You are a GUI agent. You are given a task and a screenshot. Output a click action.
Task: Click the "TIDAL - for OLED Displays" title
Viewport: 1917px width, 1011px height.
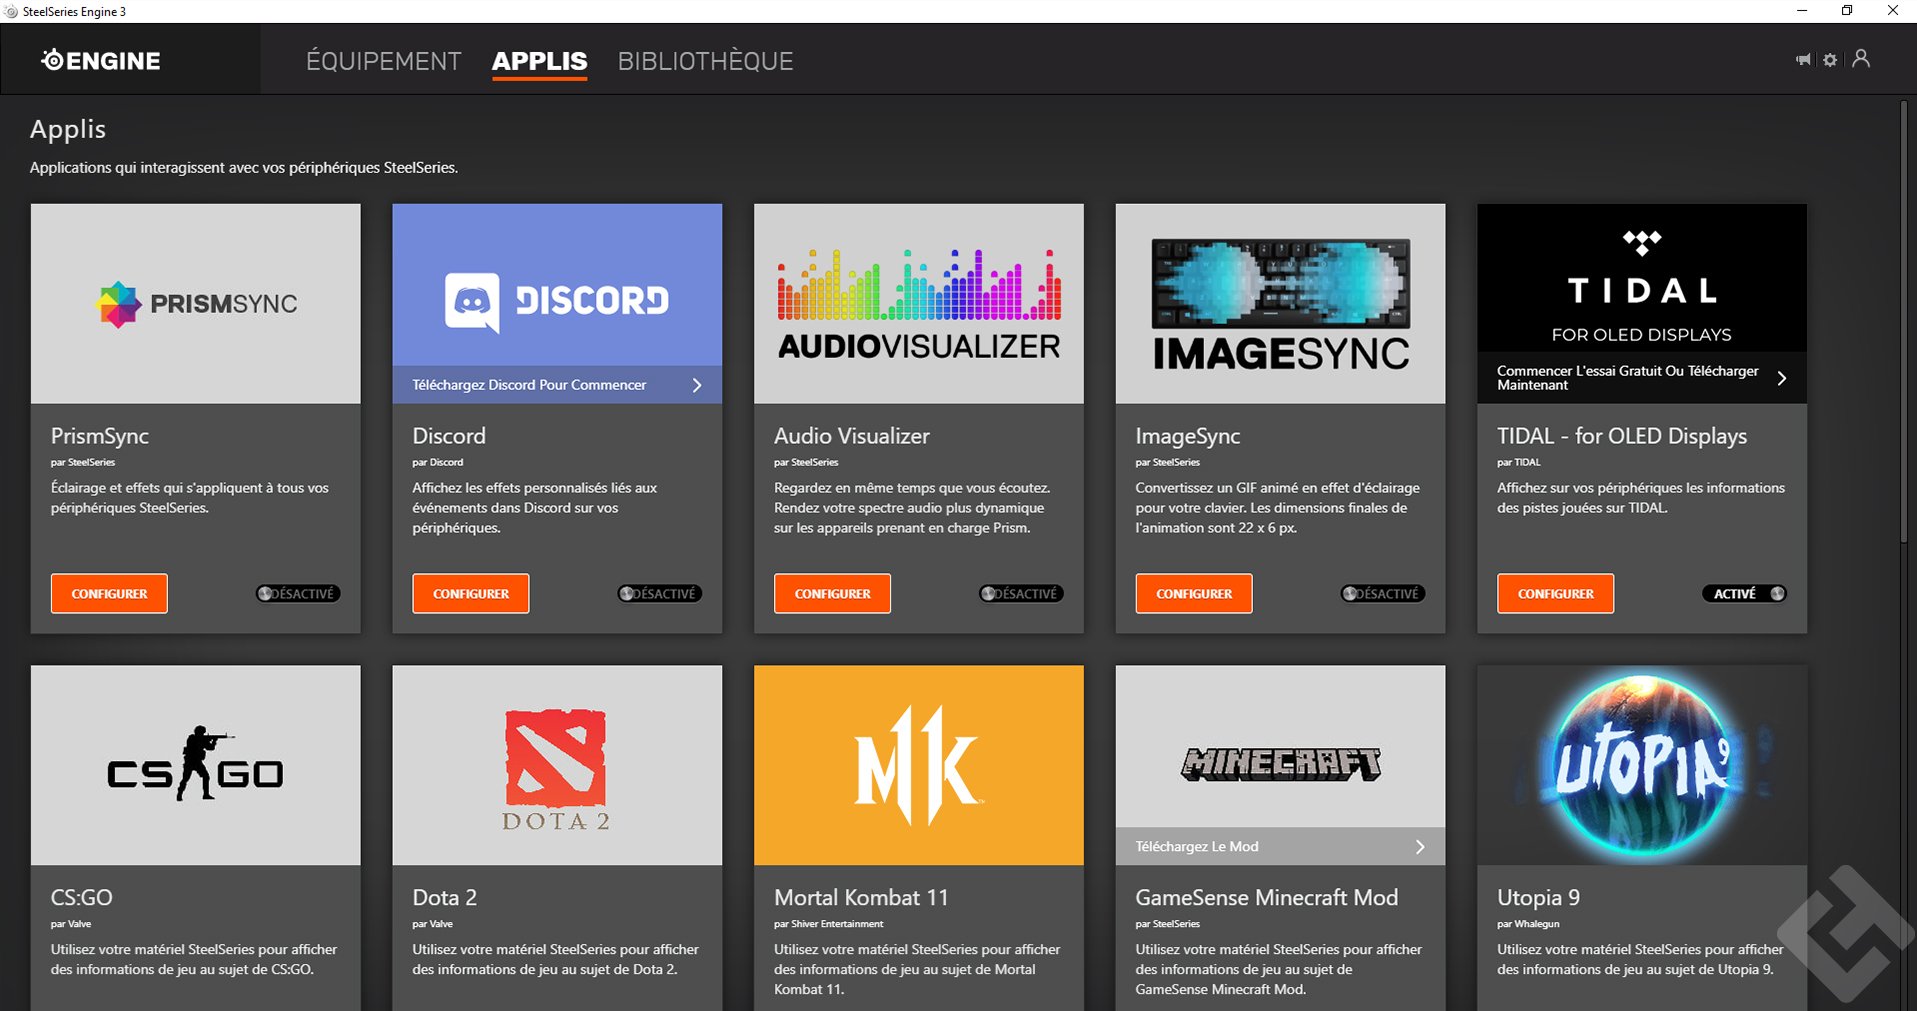click(x=1622, y=436)
